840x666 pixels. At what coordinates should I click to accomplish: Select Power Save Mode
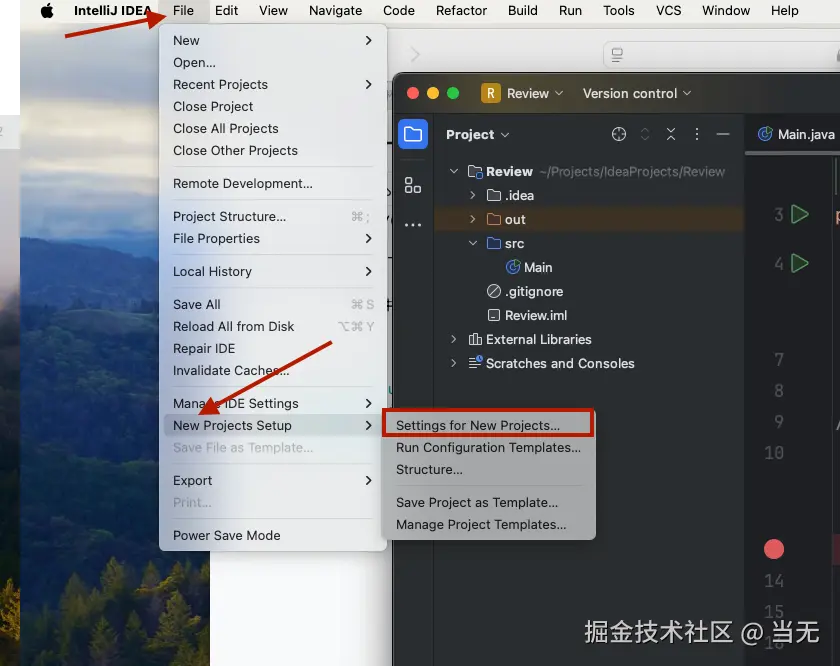click(x=273, y=535)
